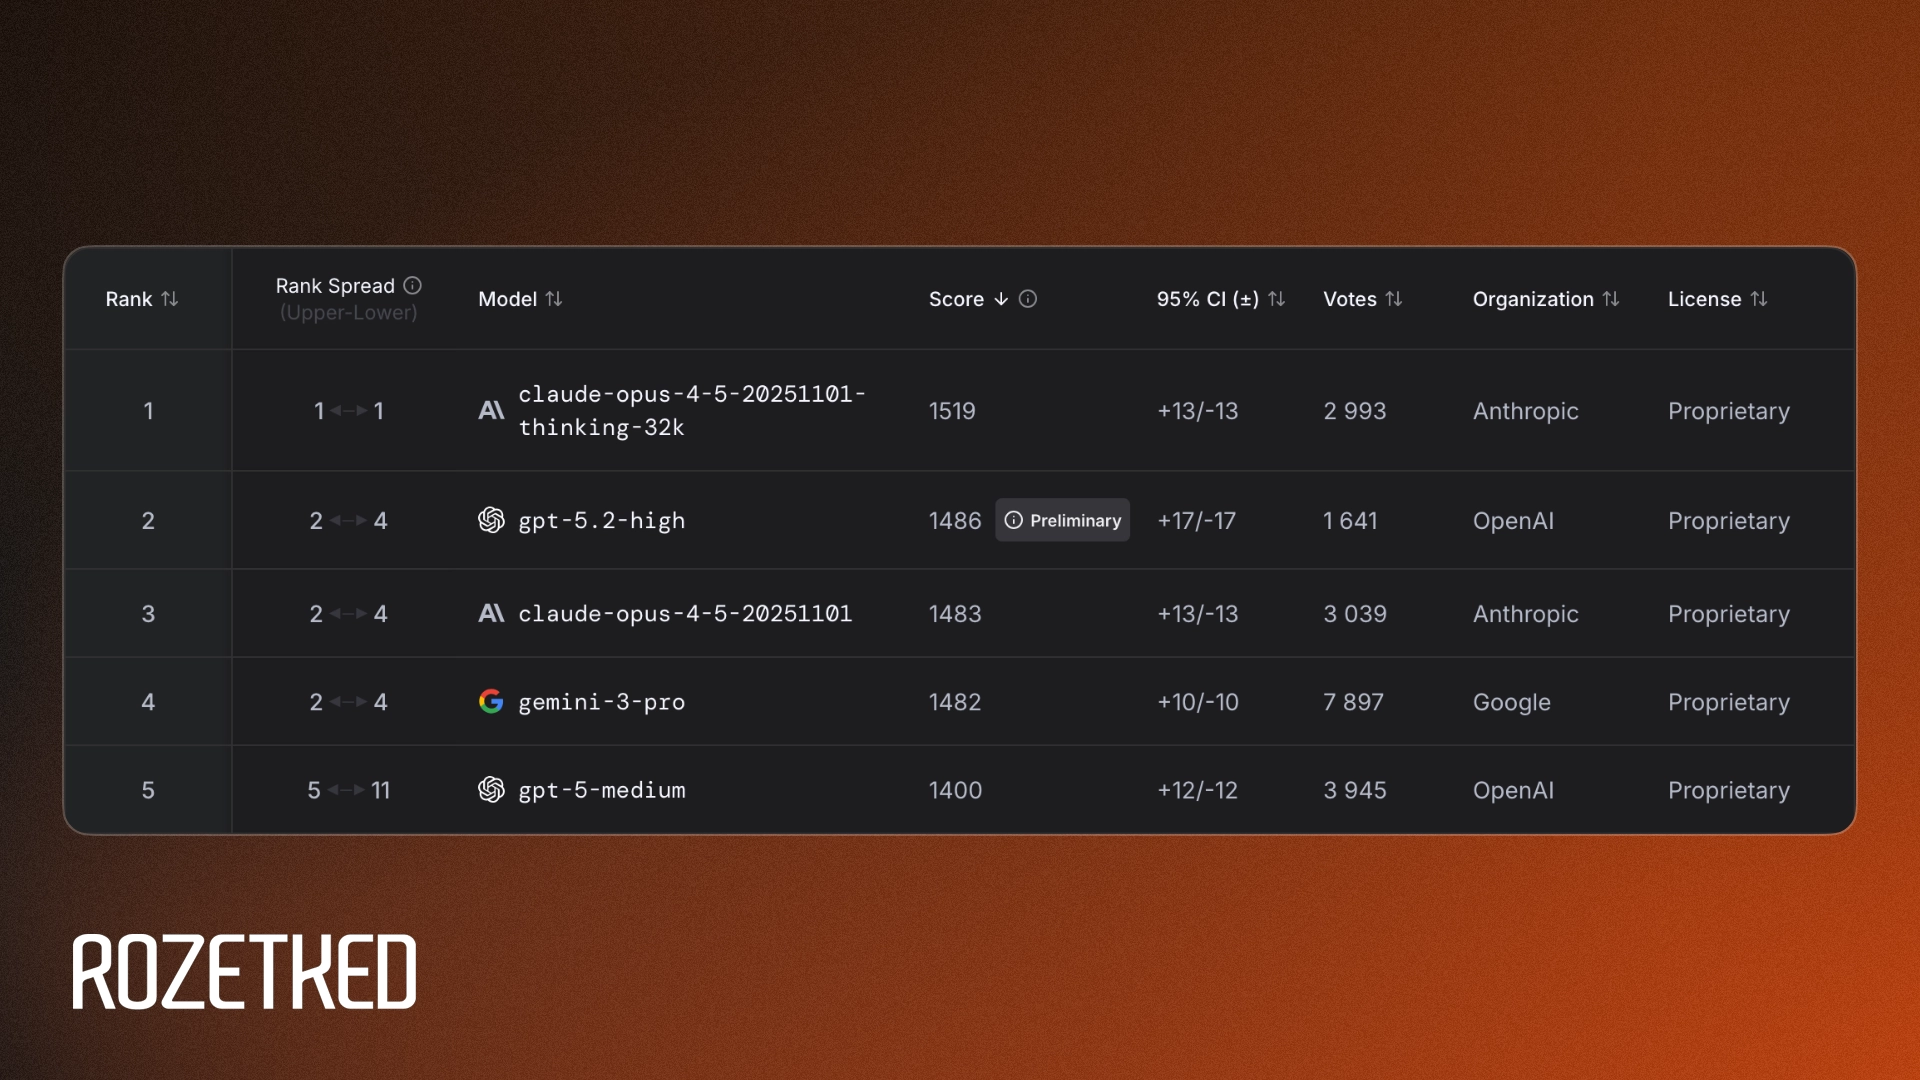Click the Rank Spread column header
This screenshot has width=1920, height=1080.
pyautogui.click(x=335, y=287)
